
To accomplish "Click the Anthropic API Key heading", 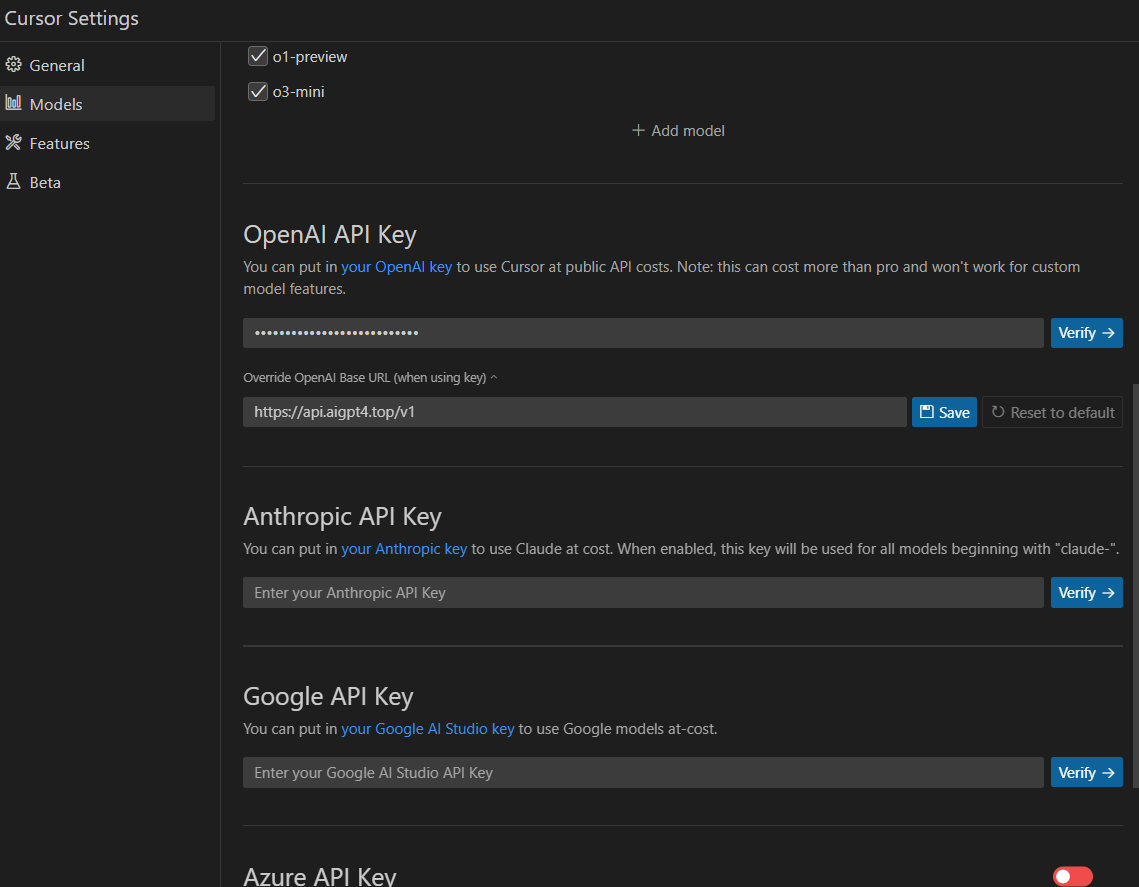I will pyautogui.click(x=342, y=517).
